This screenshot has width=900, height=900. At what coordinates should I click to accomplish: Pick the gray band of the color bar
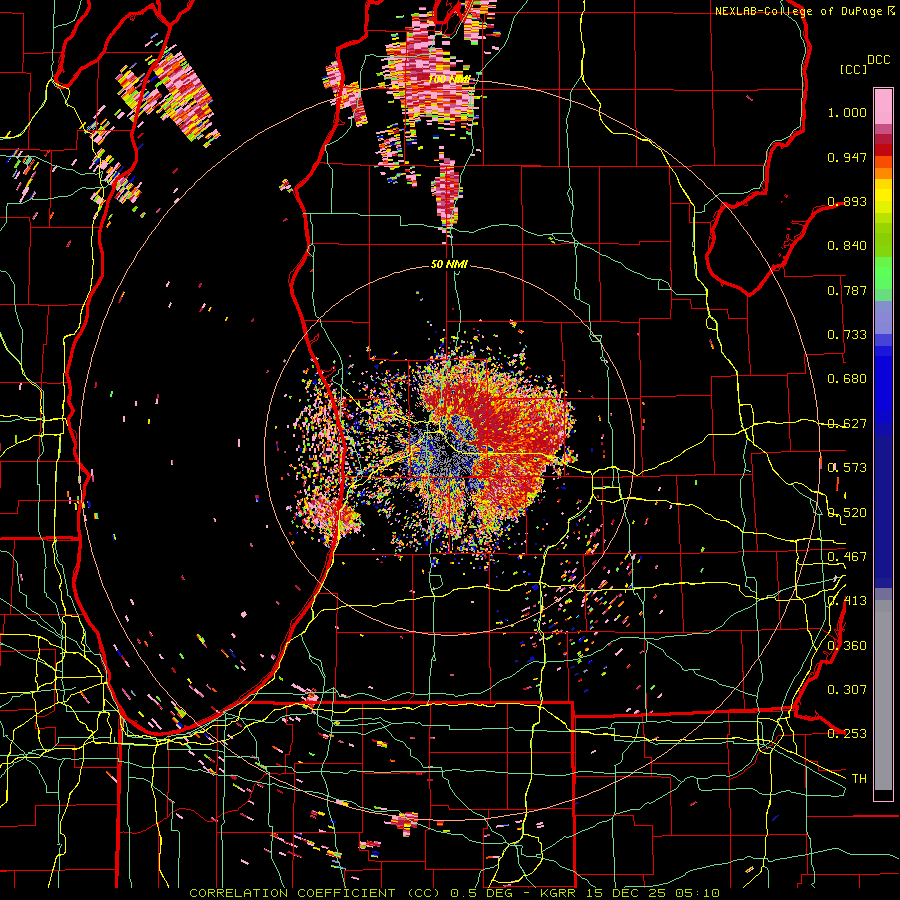(883, 695)
